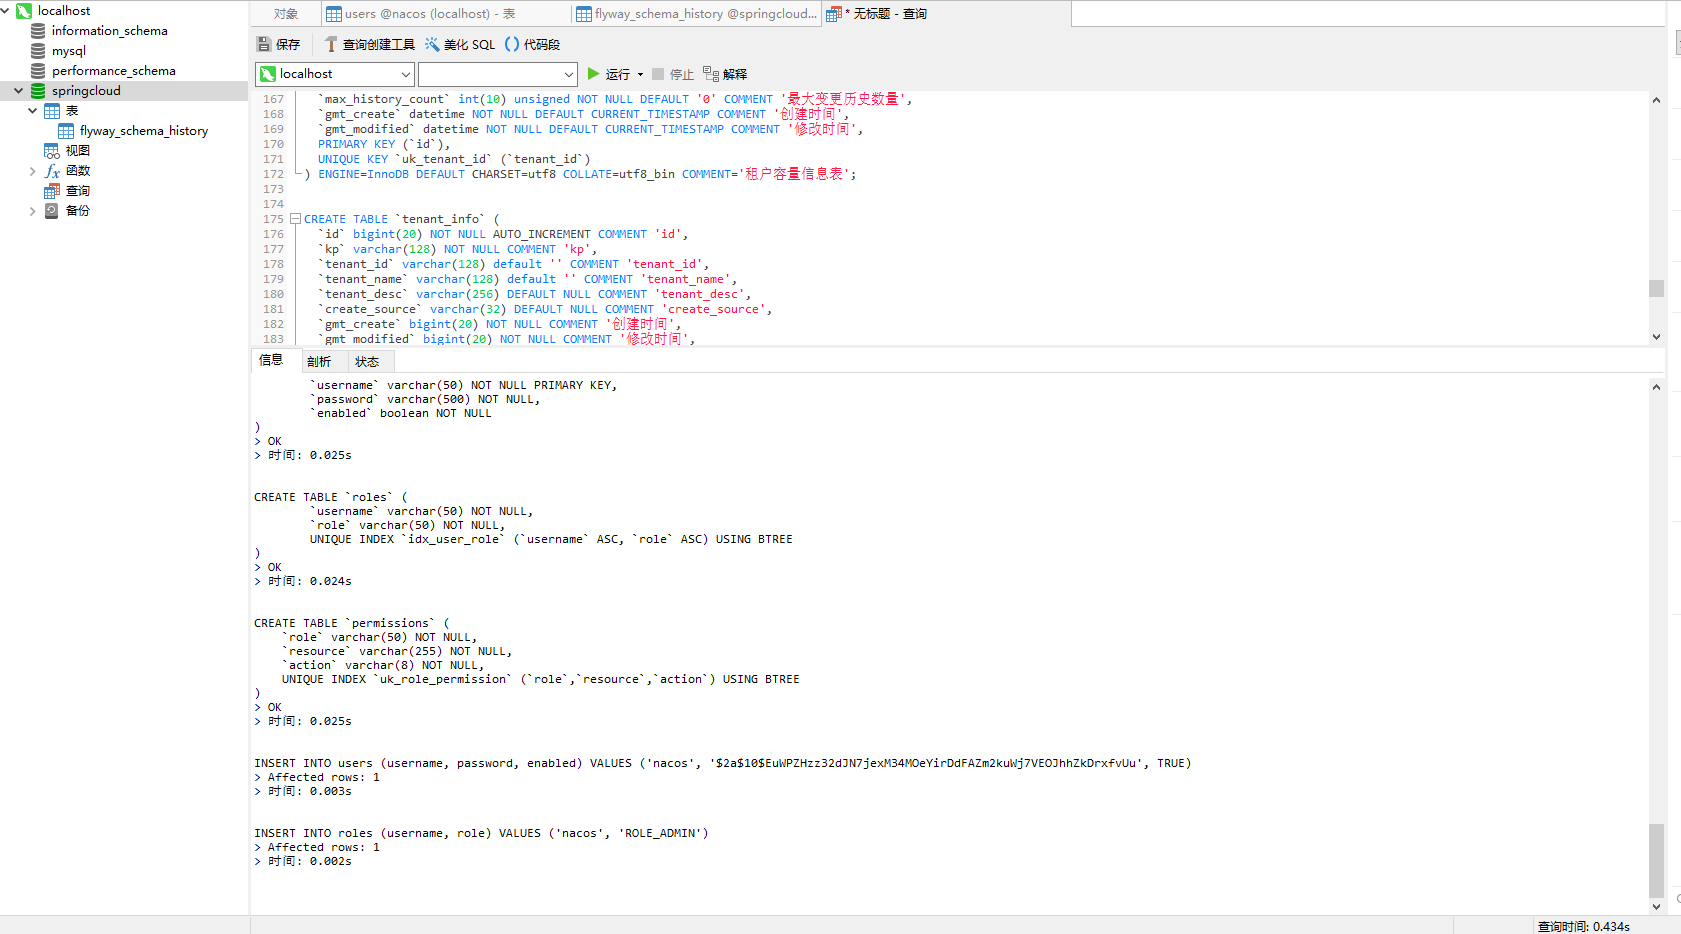This screenshot has width=1681, height=934.
Task: Select the mysql database icon
Action: [x=38, y=51]
